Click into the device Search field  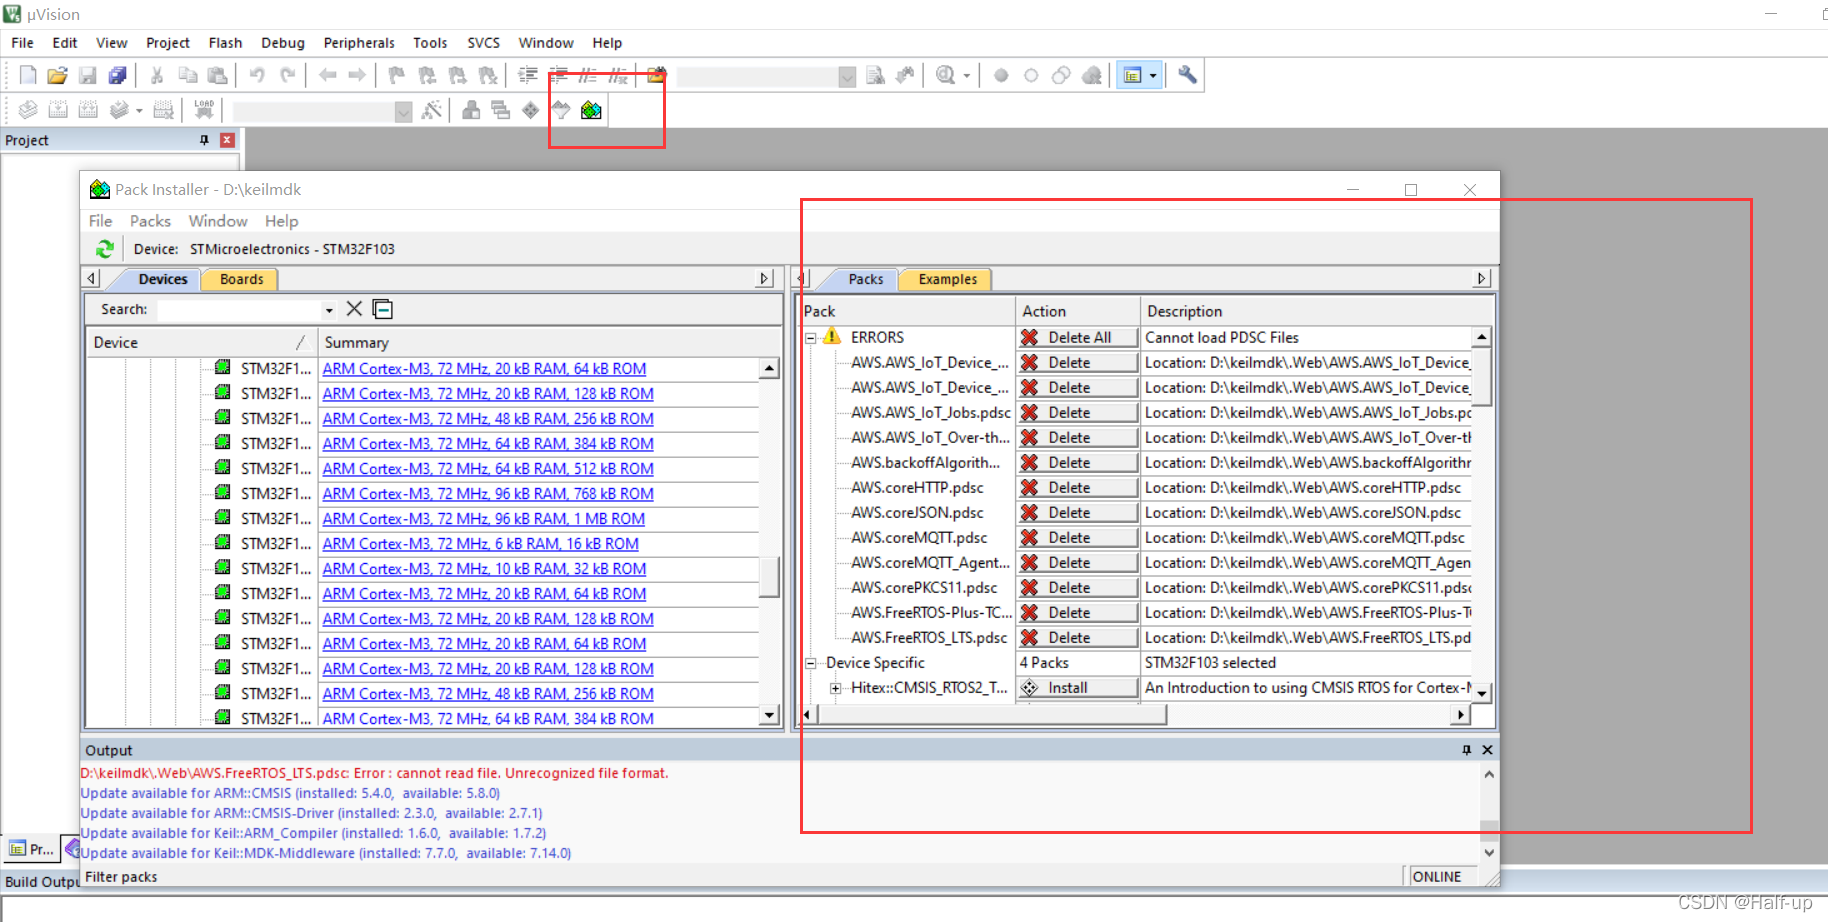pos(241,310)
